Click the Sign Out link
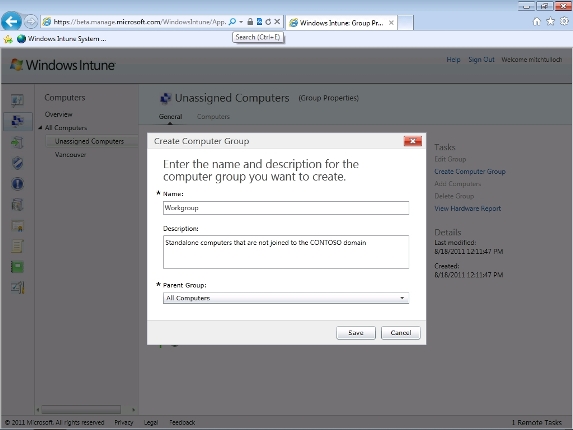573x430 pixels. (481, 60)
